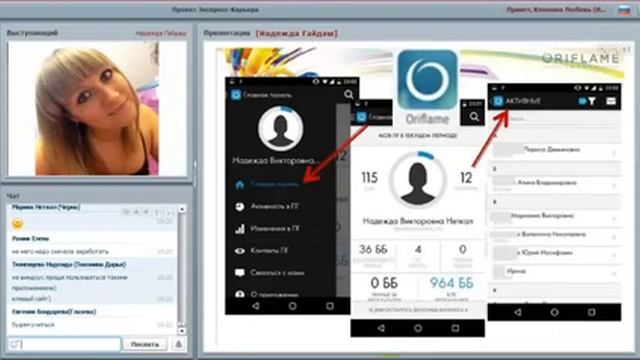Click the profile avatar in the left phone drawer

(281, 128)
